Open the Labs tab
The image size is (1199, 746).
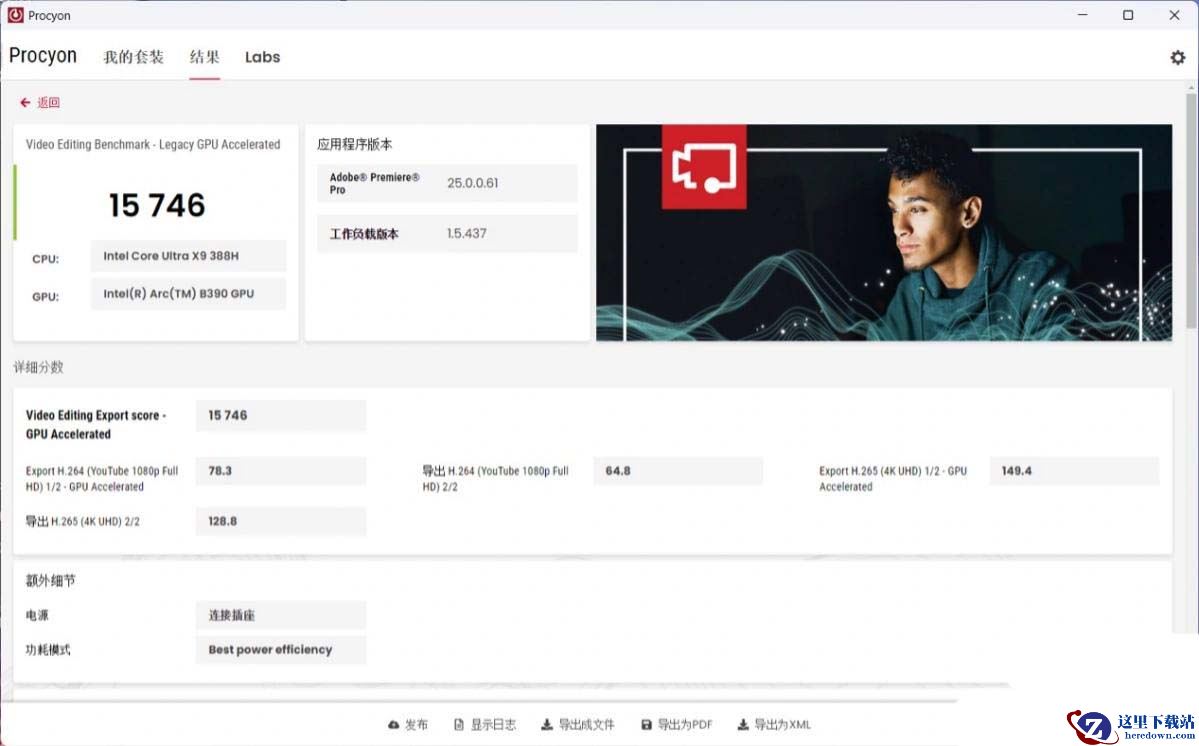coord(262,57)
